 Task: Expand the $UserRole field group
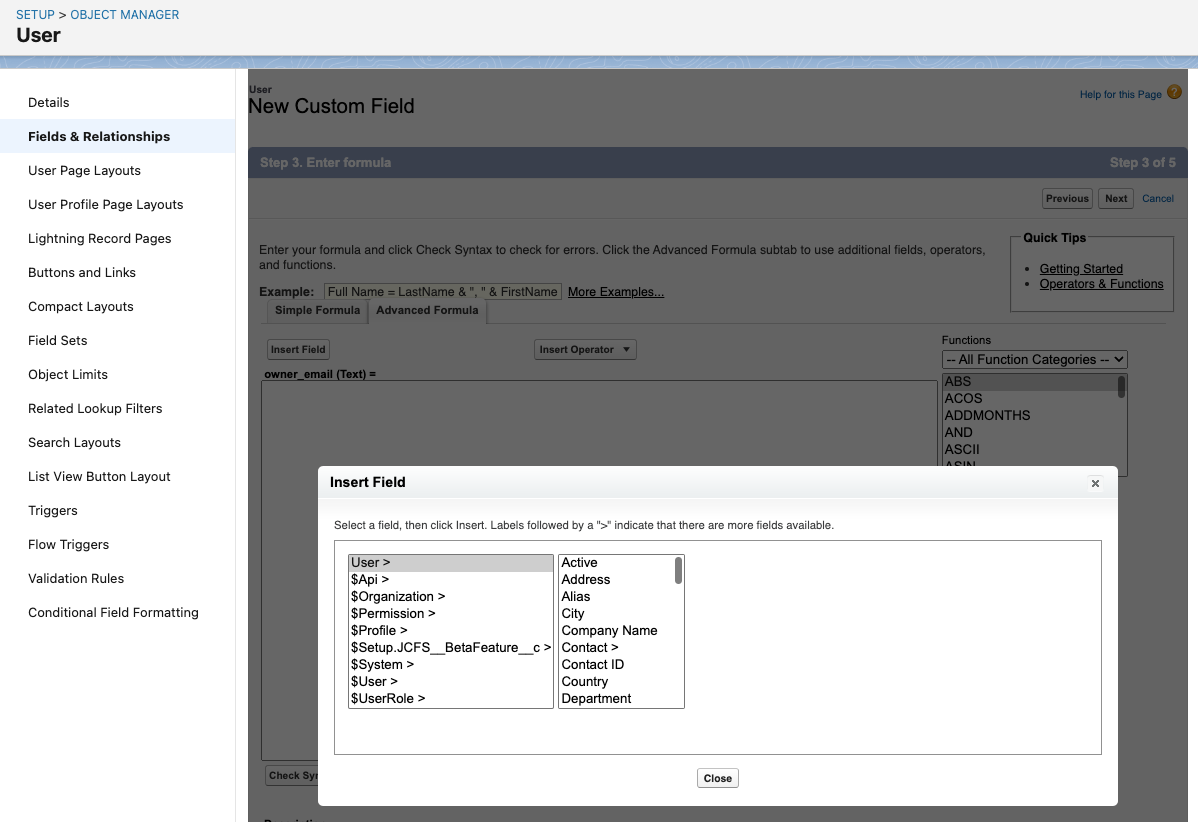(x=388, y=698)
